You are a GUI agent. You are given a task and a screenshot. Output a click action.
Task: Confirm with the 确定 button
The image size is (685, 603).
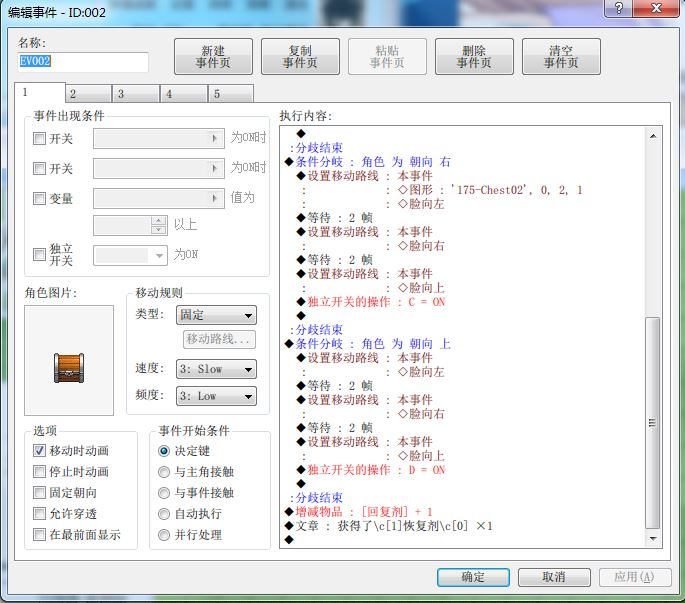pos(473,577)
